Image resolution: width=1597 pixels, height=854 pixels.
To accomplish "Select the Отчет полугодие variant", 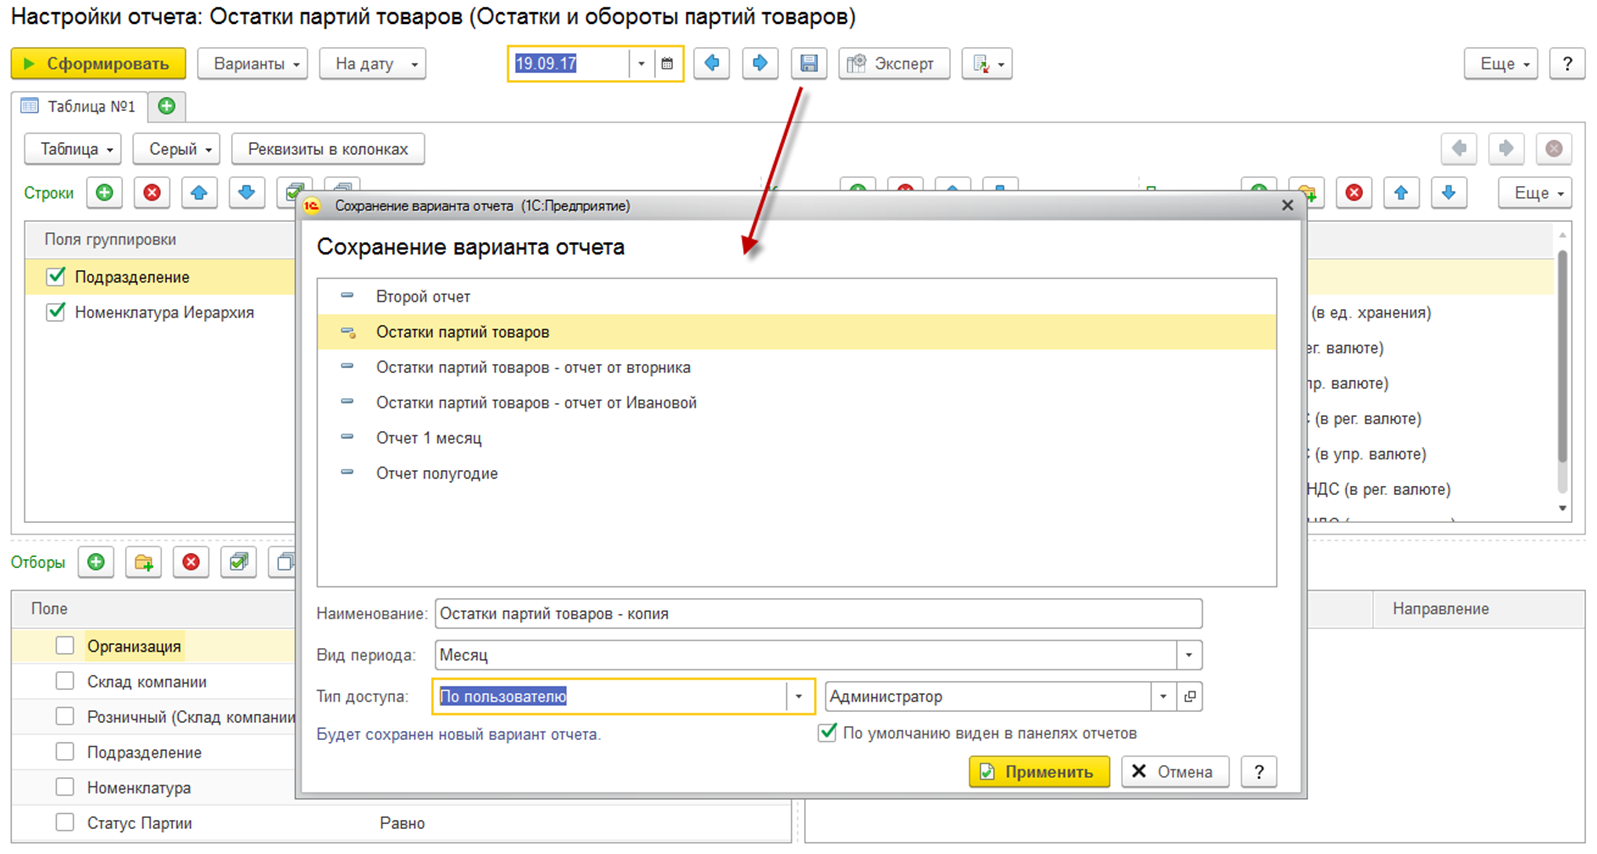I will (x=797, y=473).
